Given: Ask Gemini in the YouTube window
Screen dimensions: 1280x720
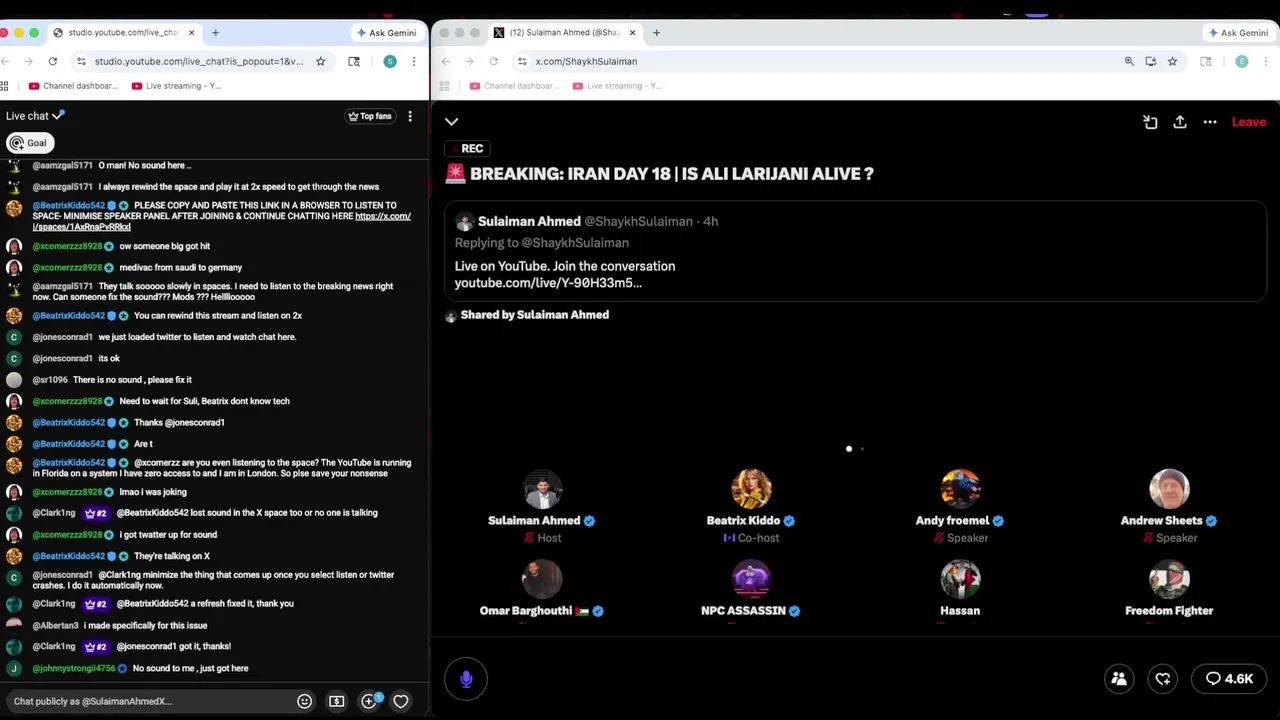Looking at the screenshot, I should [386, 33].
